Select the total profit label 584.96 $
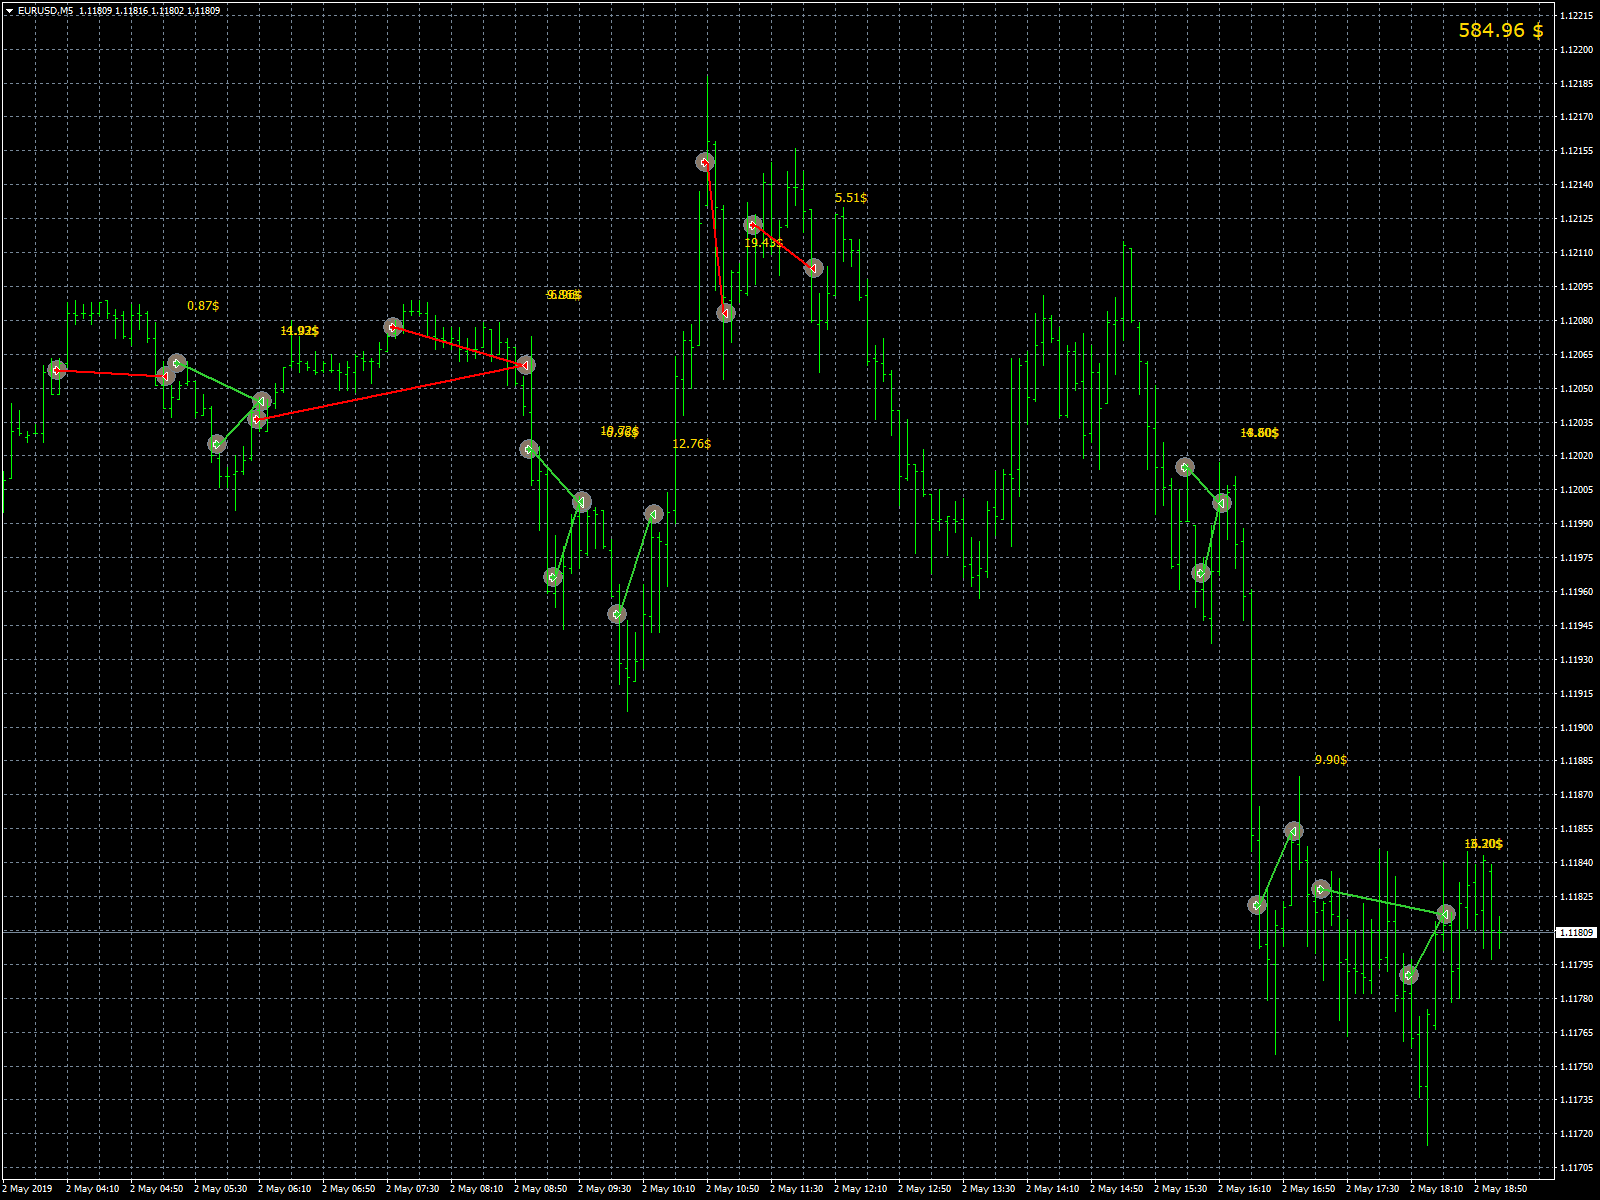The image size is (1600, 1200). coord(1500,30)
